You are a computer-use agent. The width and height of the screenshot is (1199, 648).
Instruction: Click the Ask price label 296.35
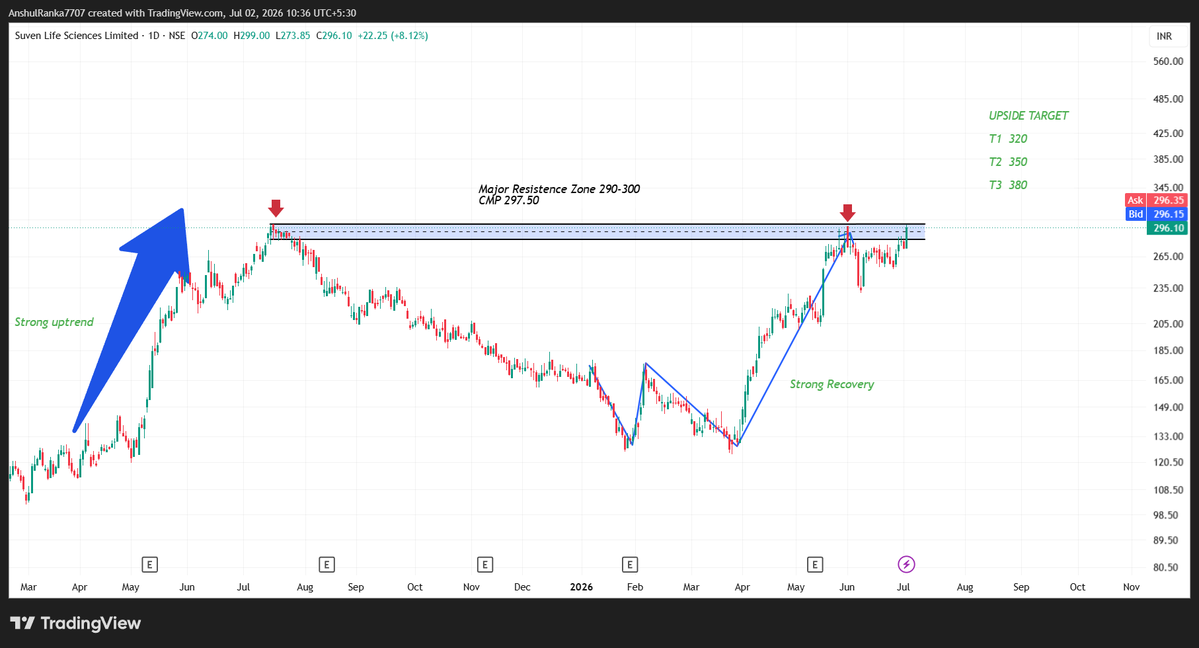[x=1155, y=200]
